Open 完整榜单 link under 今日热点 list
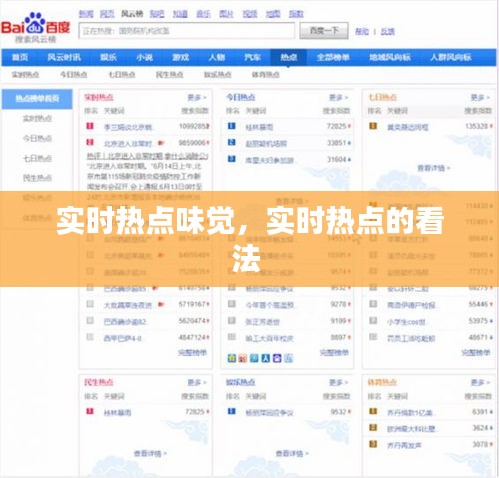Screen dimensions: 499x478 [x=334, y=352]
